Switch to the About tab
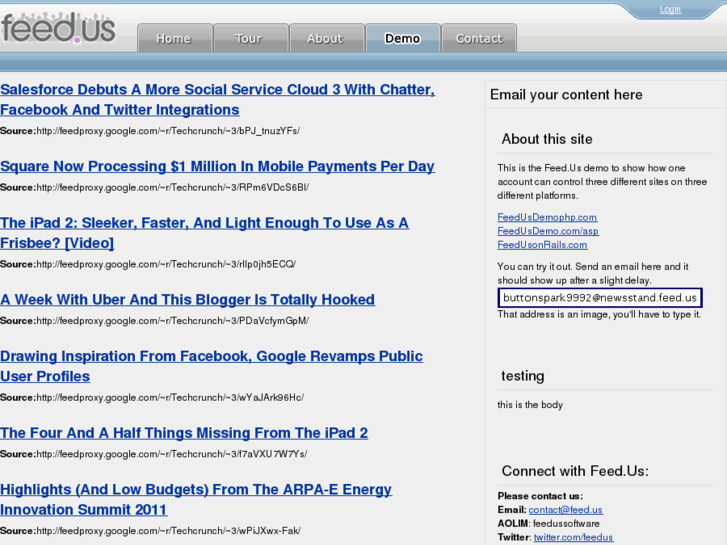727x545 pixels. (x=326, y=38)
